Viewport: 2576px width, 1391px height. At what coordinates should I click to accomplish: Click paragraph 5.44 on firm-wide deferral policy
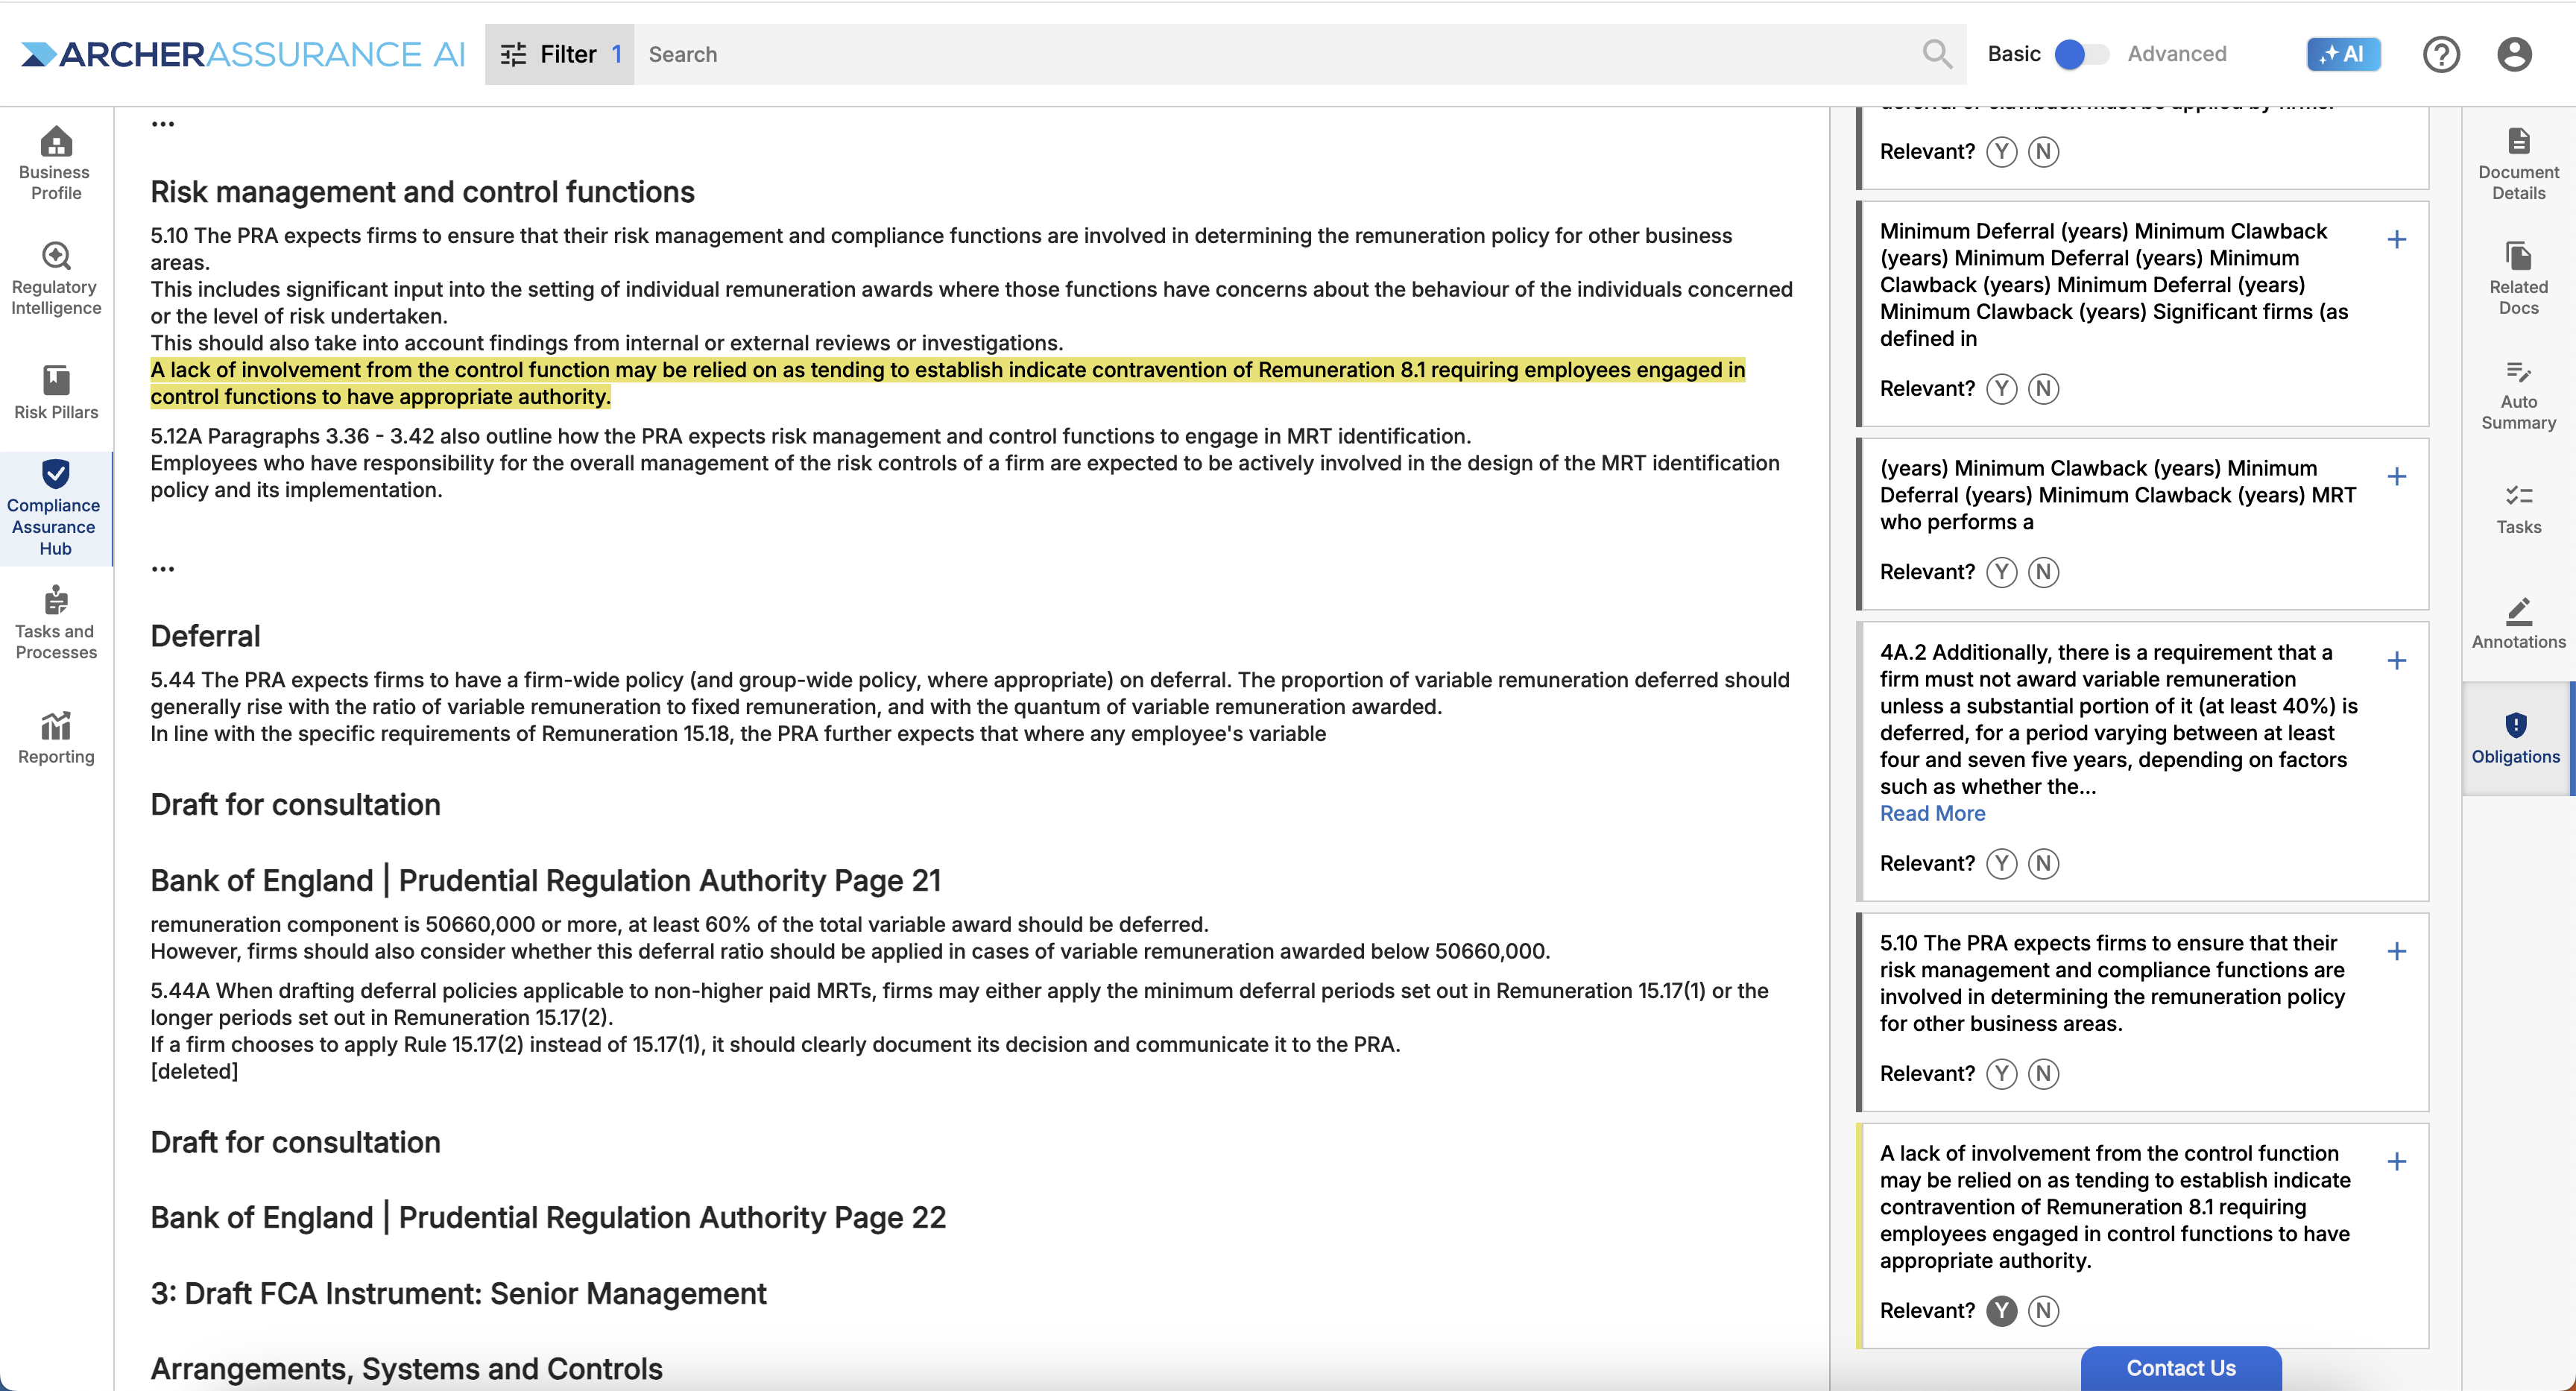pyautogui.click(x=970, y=707)
